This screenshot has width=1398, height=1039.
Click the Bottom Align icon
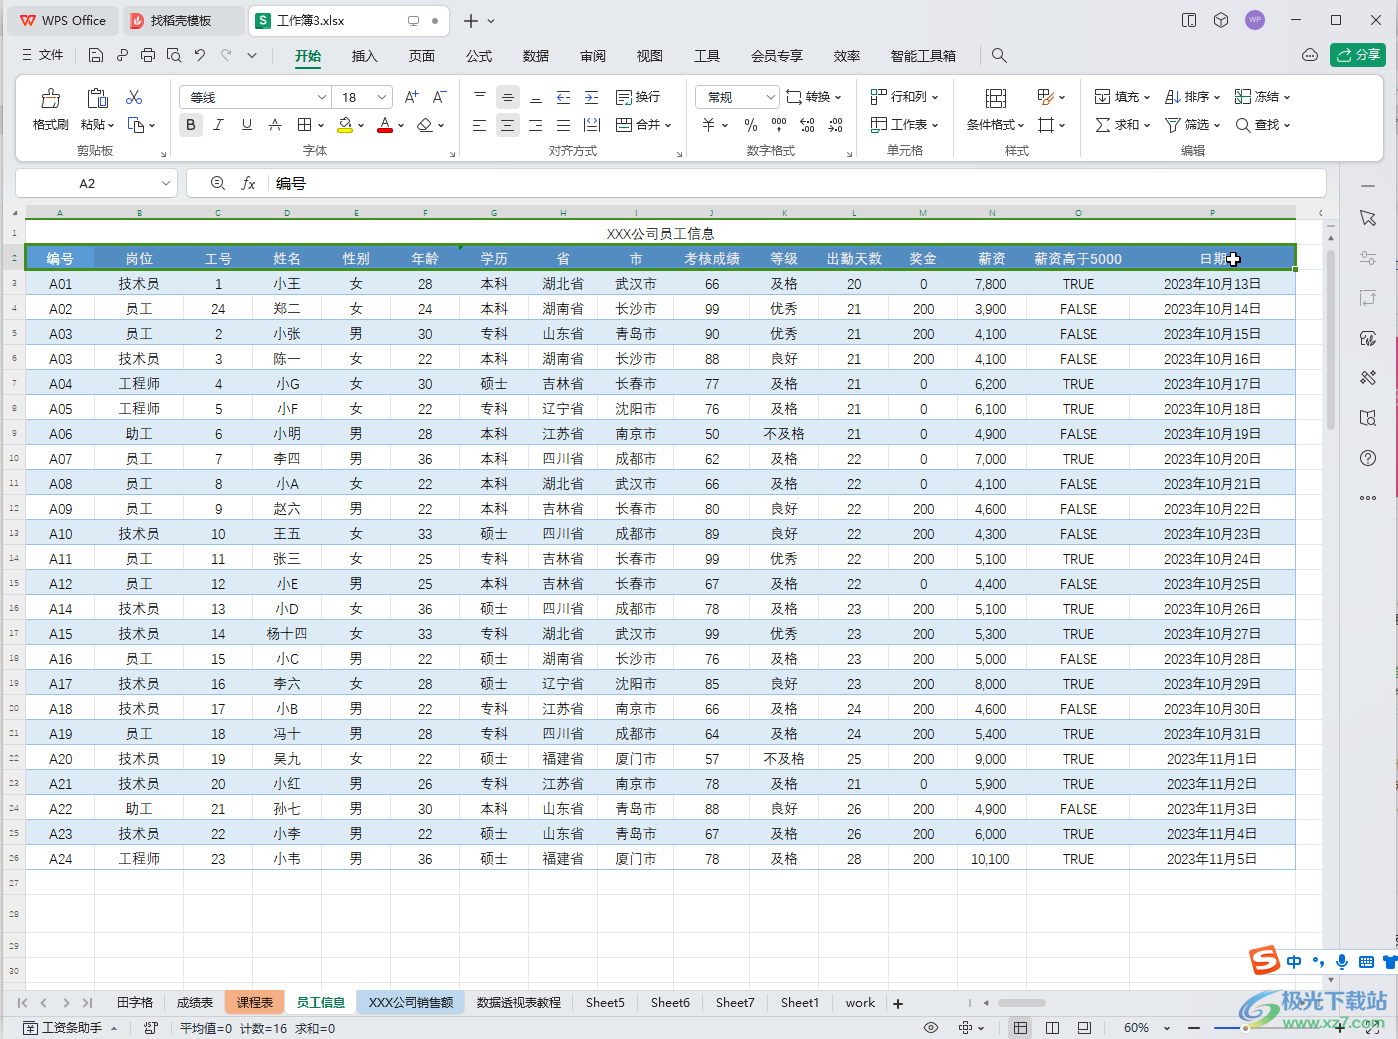[535, 97]
